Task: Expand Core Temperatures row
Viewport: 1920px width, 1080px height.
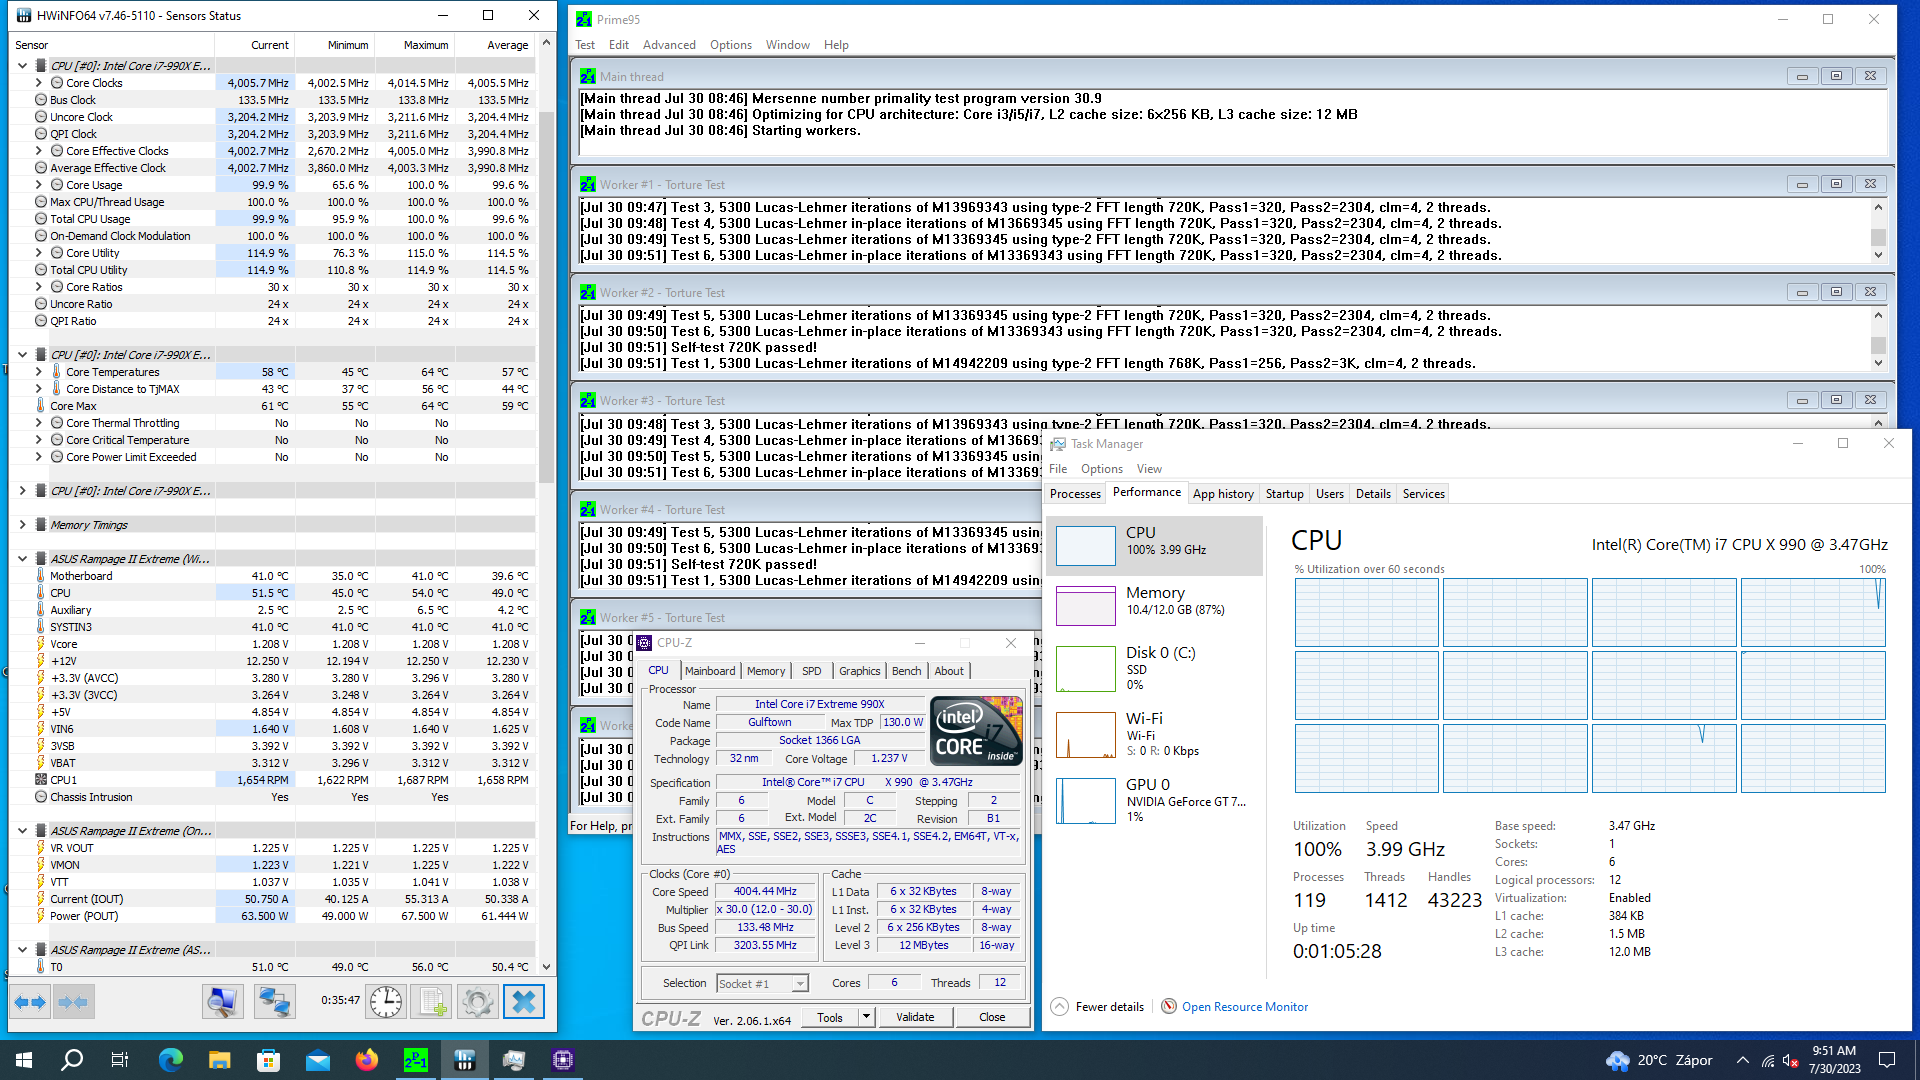Action: (39, 372)
